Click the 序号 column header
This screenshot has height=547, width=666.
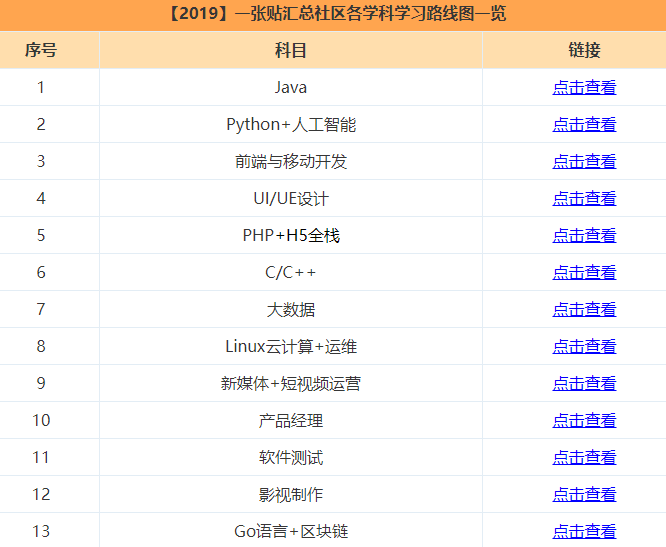[41, 50]
